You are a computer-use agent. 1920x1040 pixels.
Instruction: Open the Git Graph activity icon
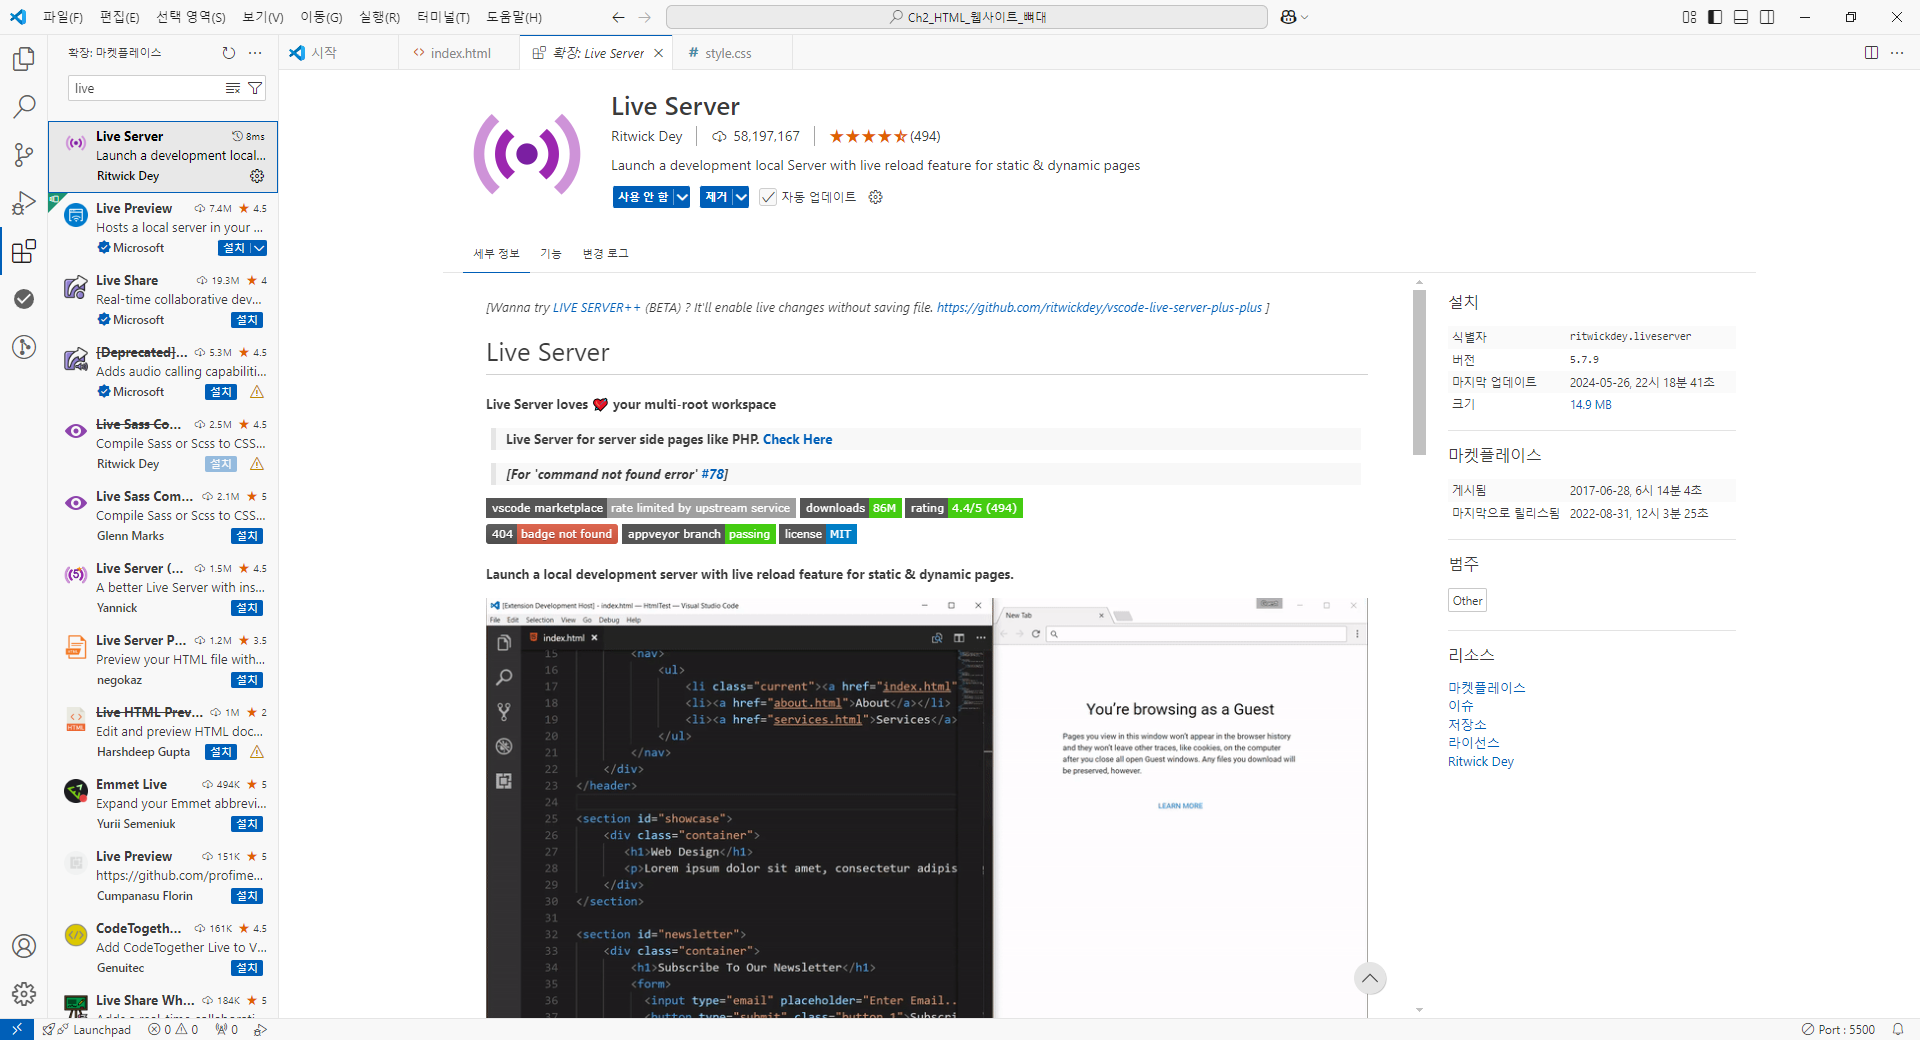coord(24,347)
